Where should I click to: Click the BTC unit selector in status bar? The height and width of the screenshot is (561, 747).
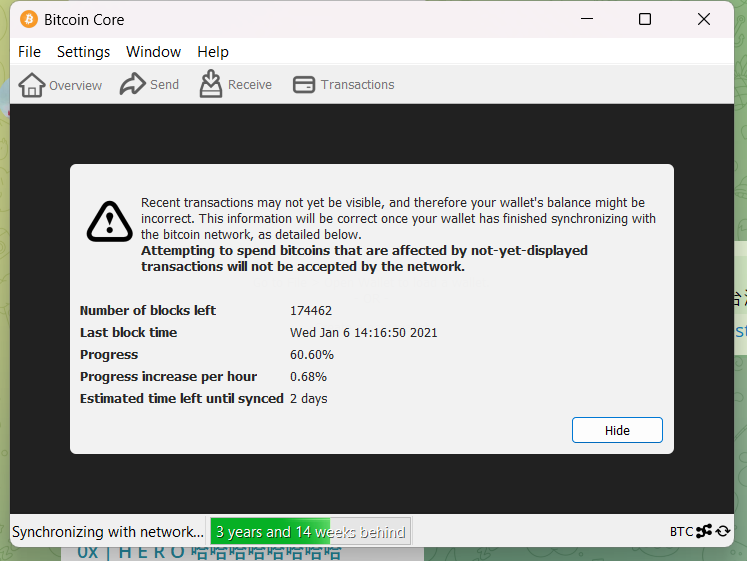pyautogui.click(x=681, y=531)
